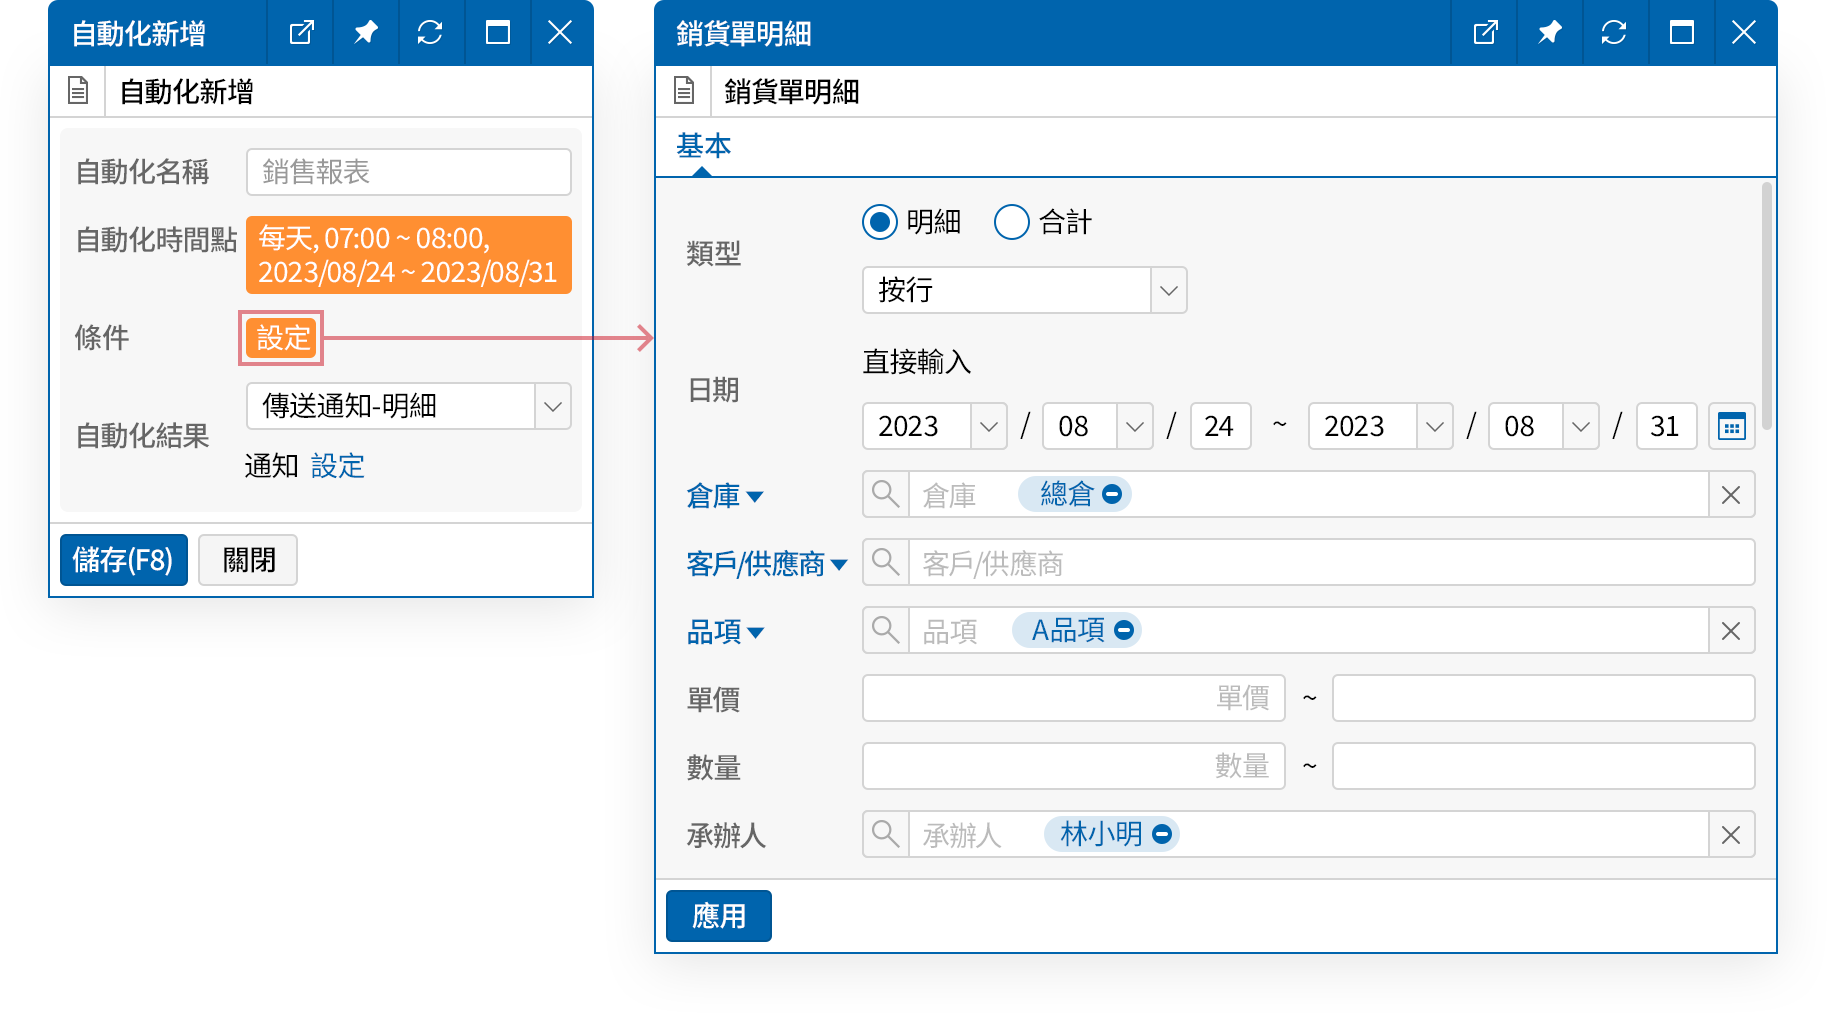Image resolution: width=1828 pixels, height=1013 pixels.
Task: Open the calendar picker for the date range
Action: tap(1731, 426)
